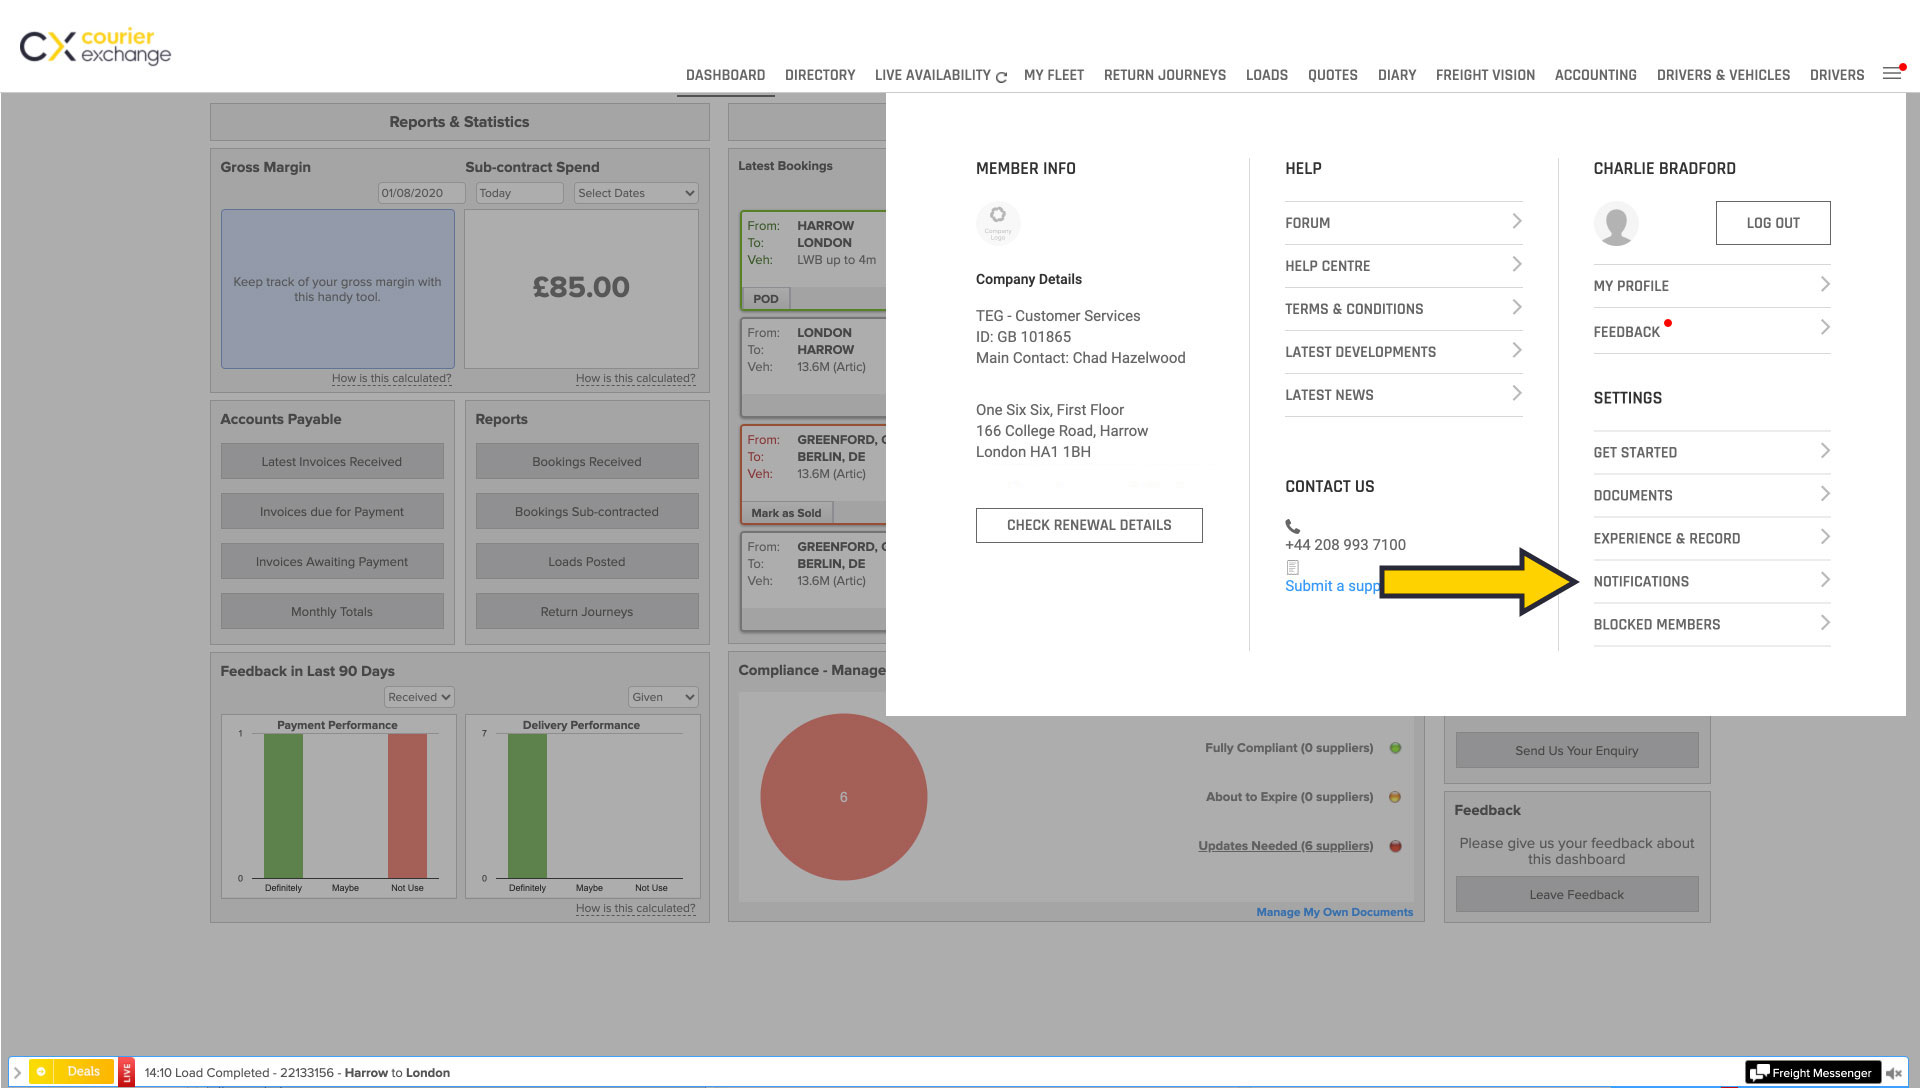Screen dimensions: 1920x1088
Task: Open the Given feedback dropdown
Action: 663,697
